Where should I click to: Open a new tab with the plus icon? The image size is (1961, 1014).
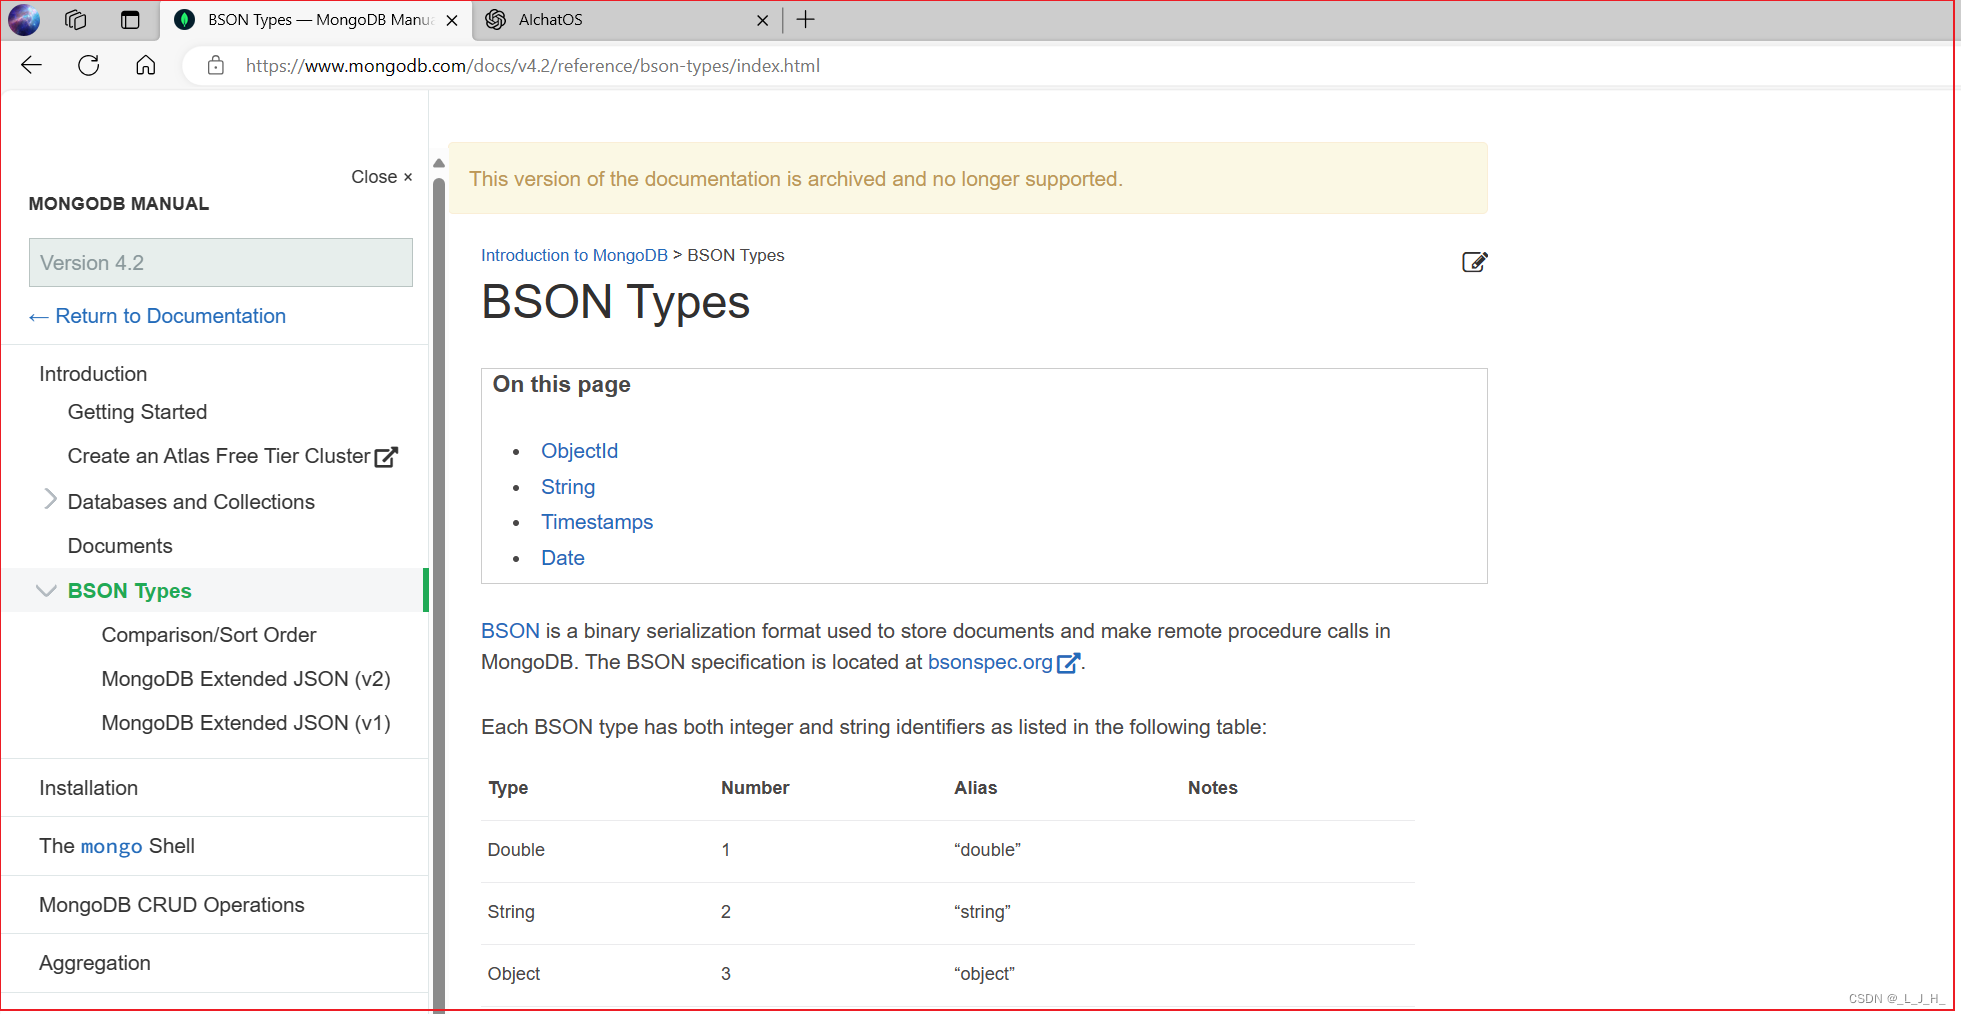[806, 19]
